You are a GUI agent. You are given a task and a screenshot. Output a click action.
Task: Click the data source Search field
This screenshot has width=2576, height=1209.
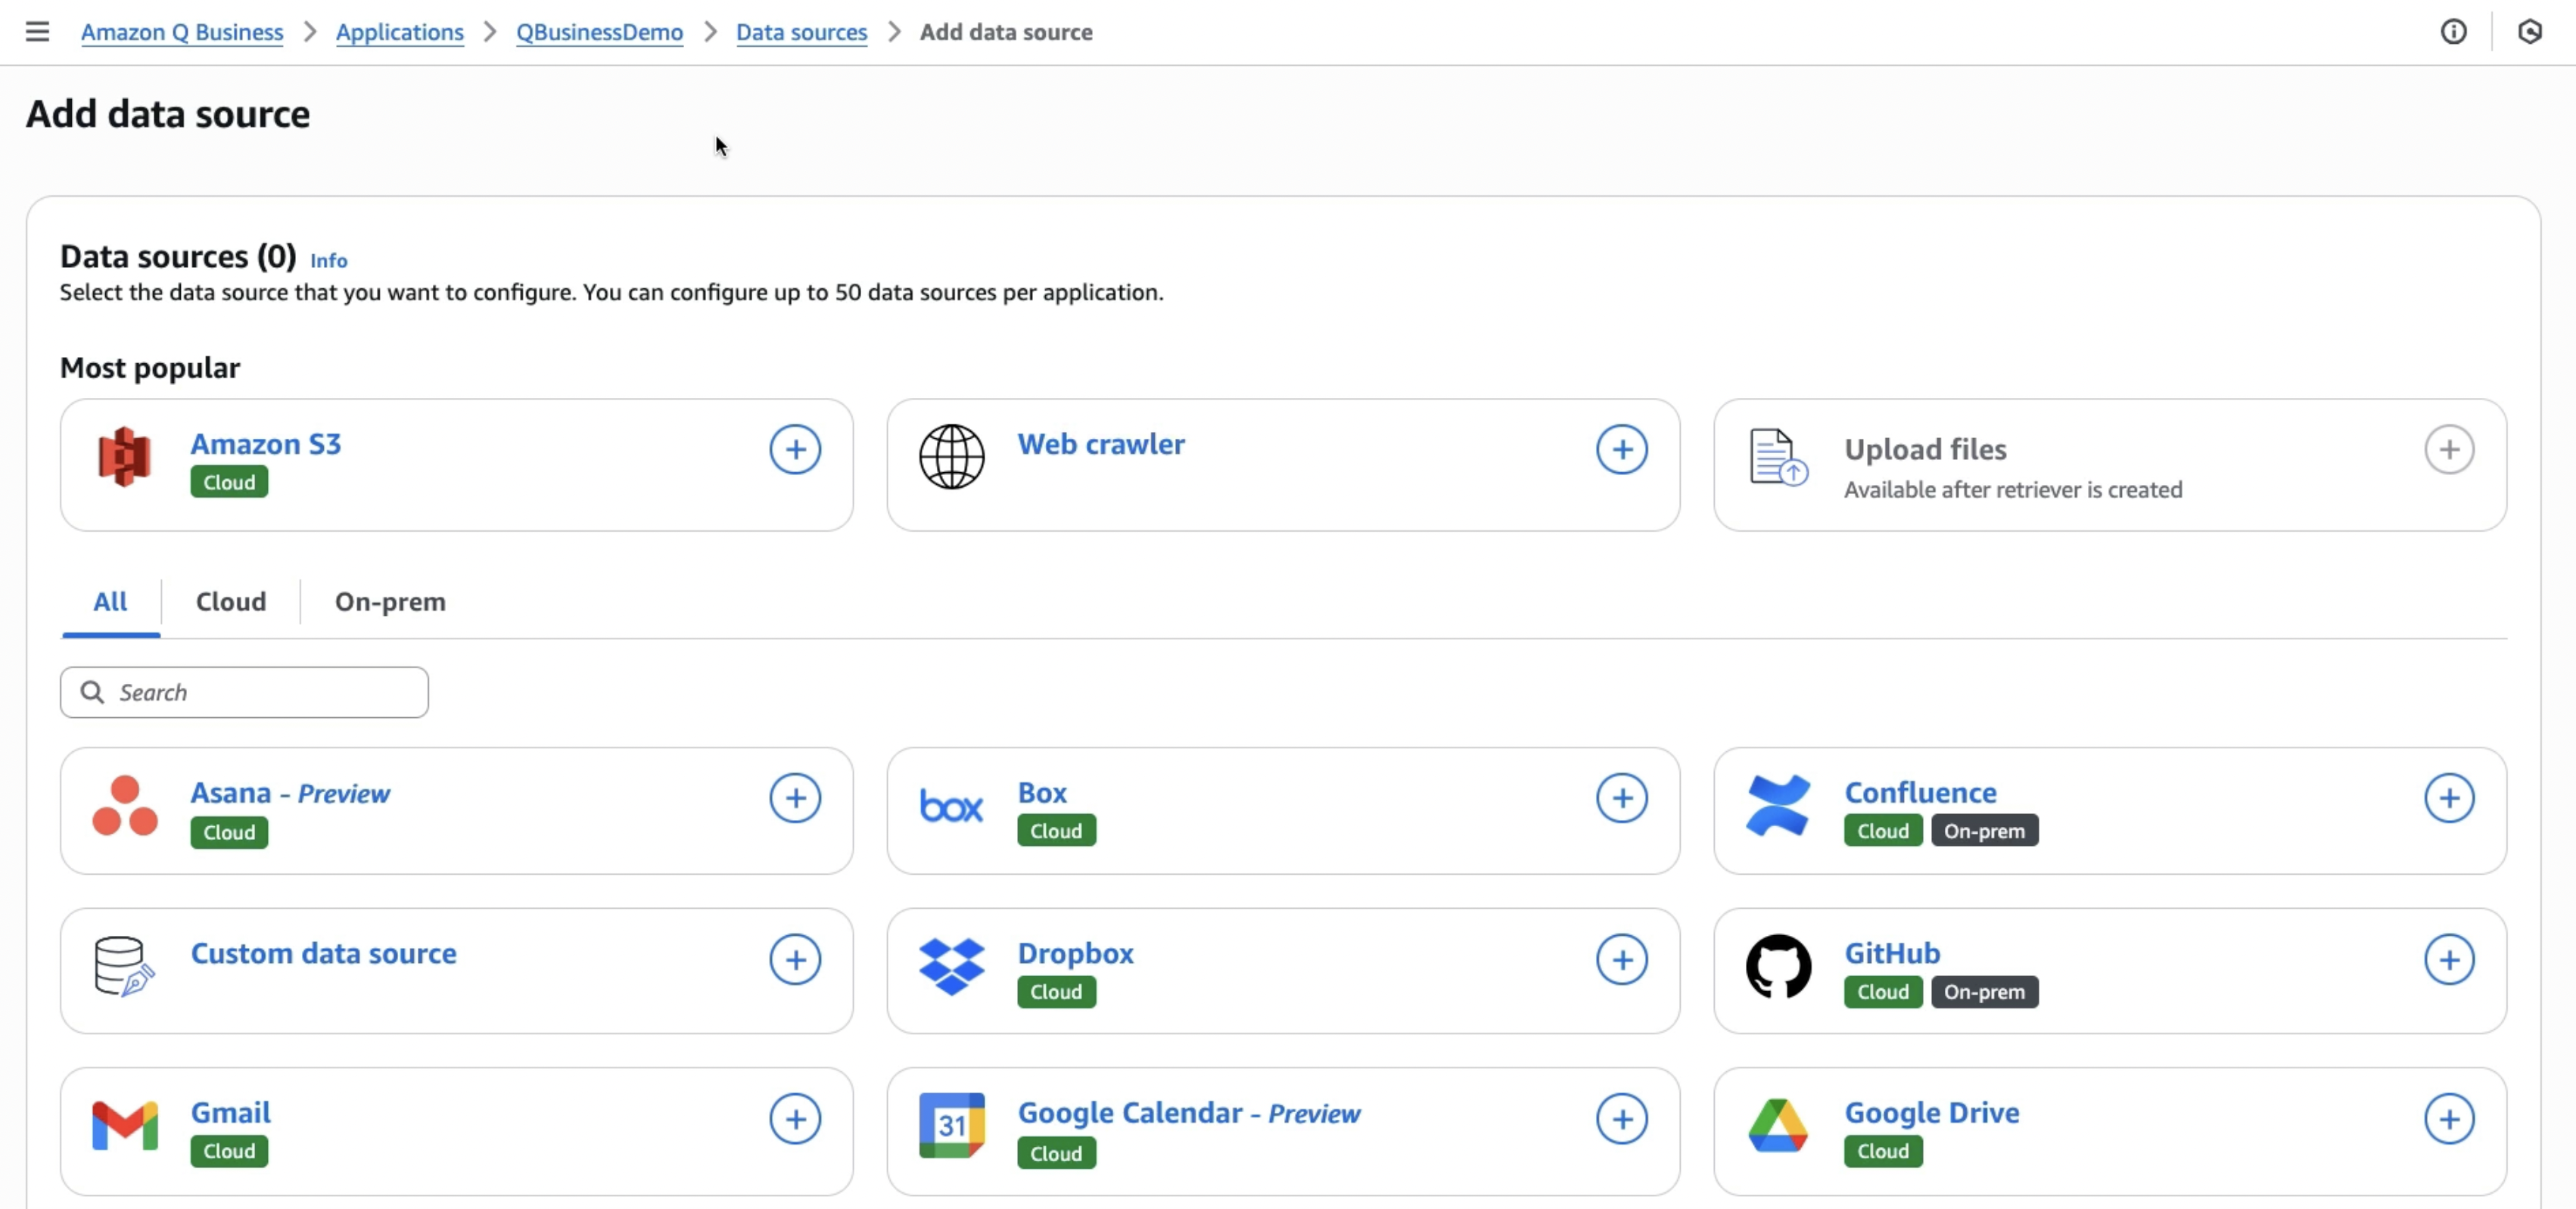pos(260,692)
